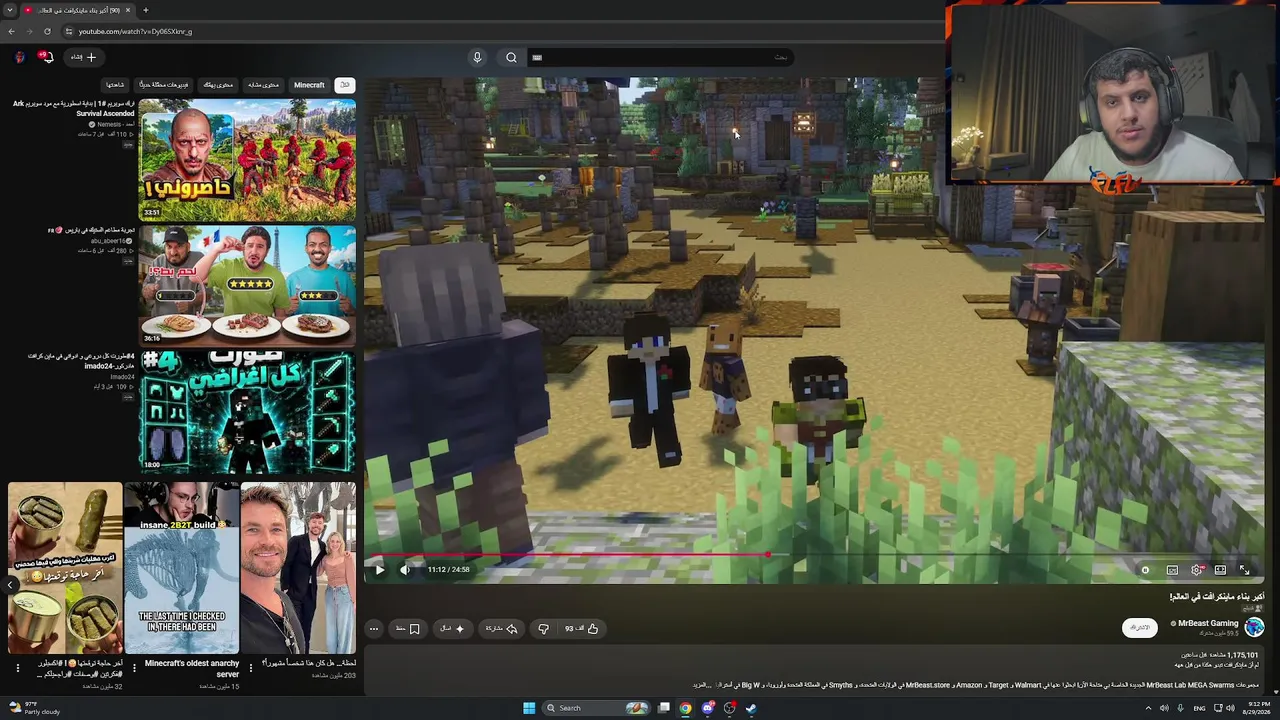Image resolution: width=1280 pixels, height=720 pixels.
Task: Dislike the video with thumbs down
Action: (x=543, y=629)
